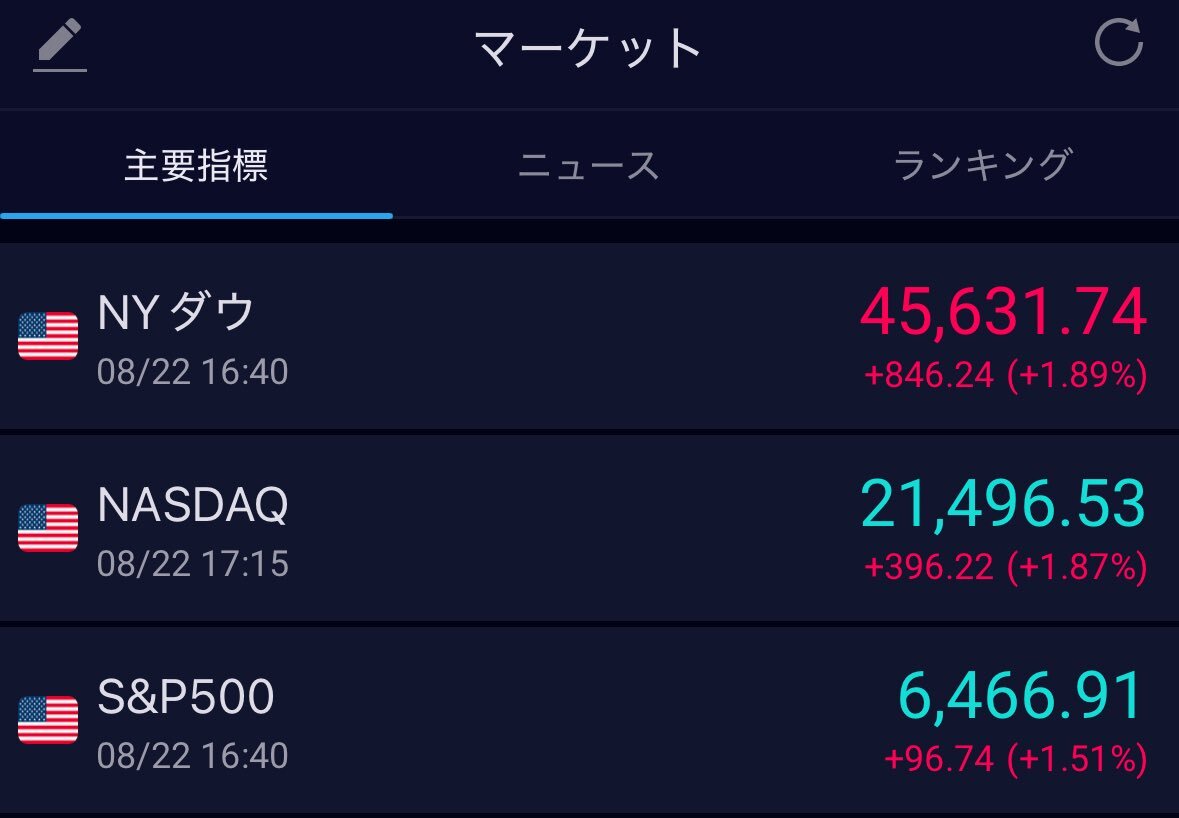Tap the +846.24 (+1.89%) change value

click(x=1005, y=375)
